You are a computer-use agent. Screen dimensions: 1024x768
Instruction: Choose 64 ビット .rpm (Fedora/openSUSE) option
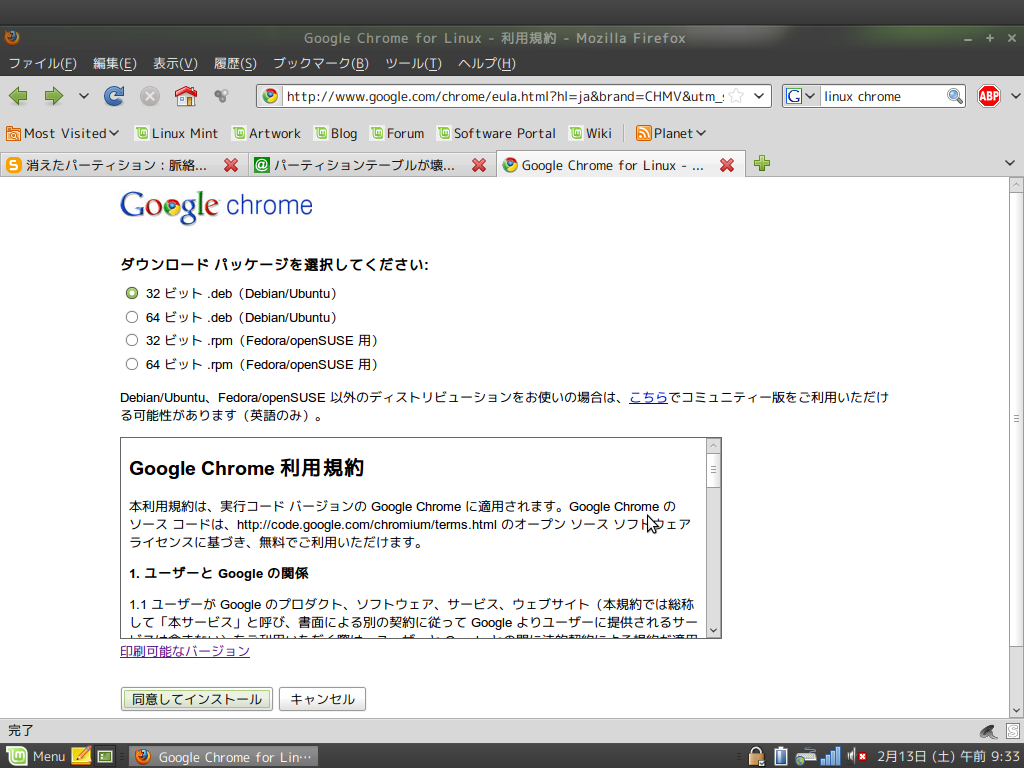pos(132,364)
